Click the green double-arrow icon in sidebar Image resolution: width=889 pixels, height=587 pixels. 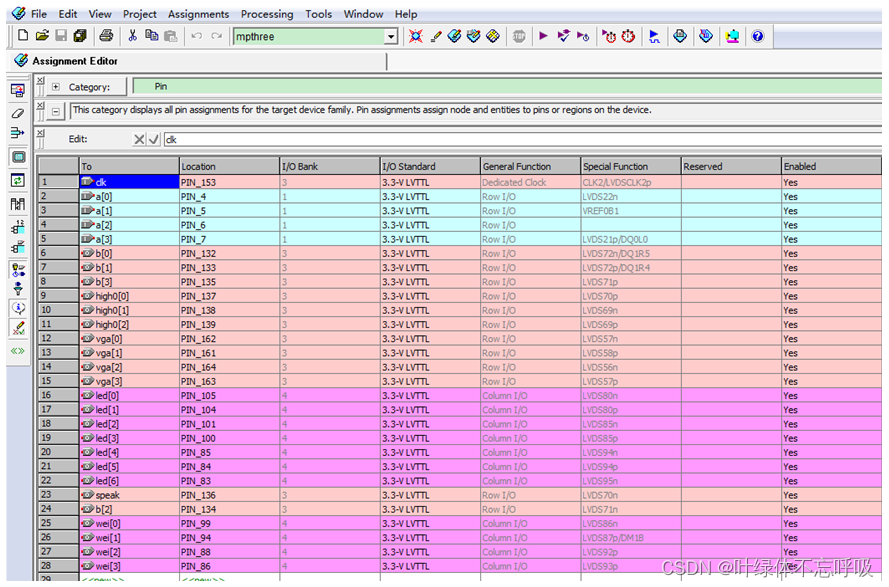pos(18,351)
